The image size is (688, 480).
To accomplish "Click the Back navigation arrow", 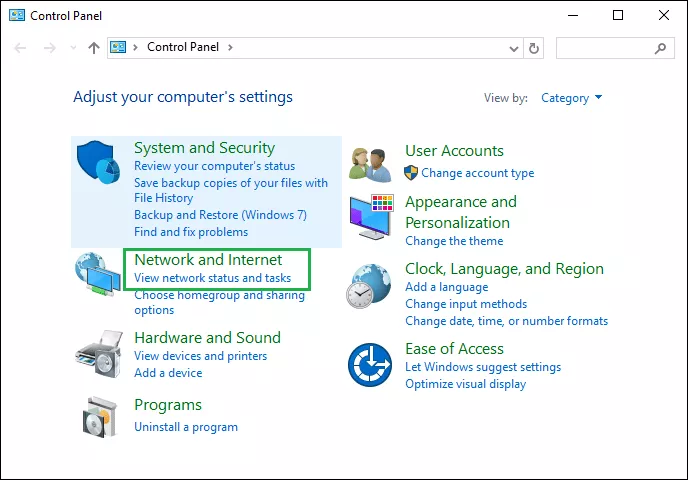I will pyautogui.click(x=20, y=47).
